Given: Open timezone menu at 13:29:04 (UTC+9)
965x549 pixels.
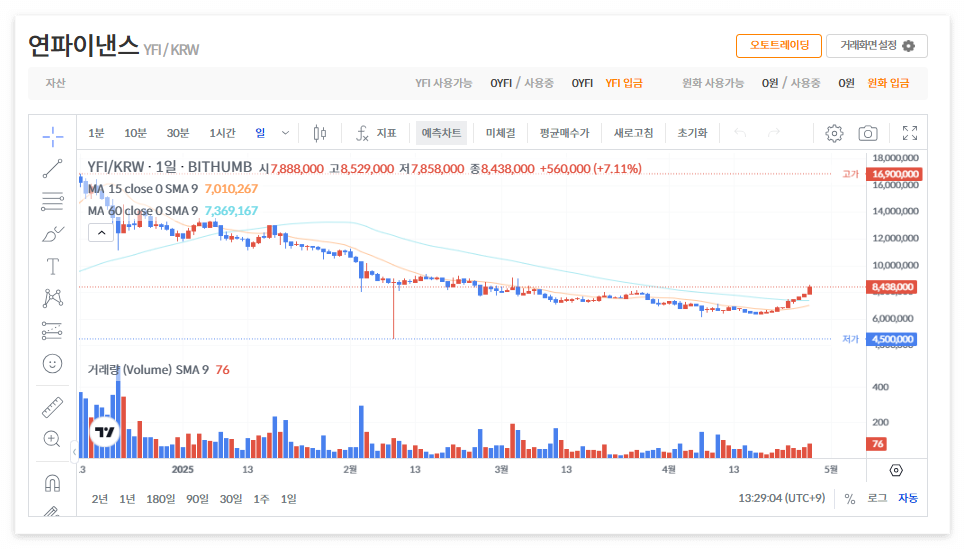Looking at the screenshot, I should pos(782,498).
